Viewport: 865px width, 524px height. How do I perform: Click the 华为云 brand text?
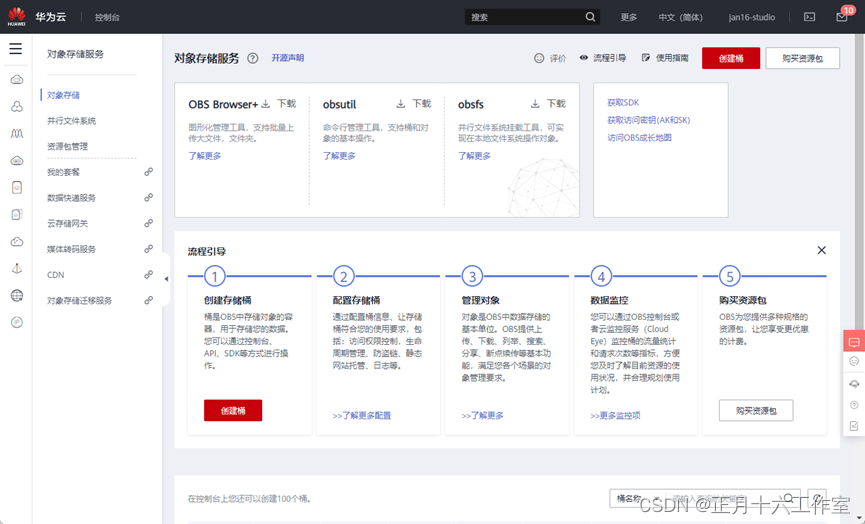[x=51, y=17]
